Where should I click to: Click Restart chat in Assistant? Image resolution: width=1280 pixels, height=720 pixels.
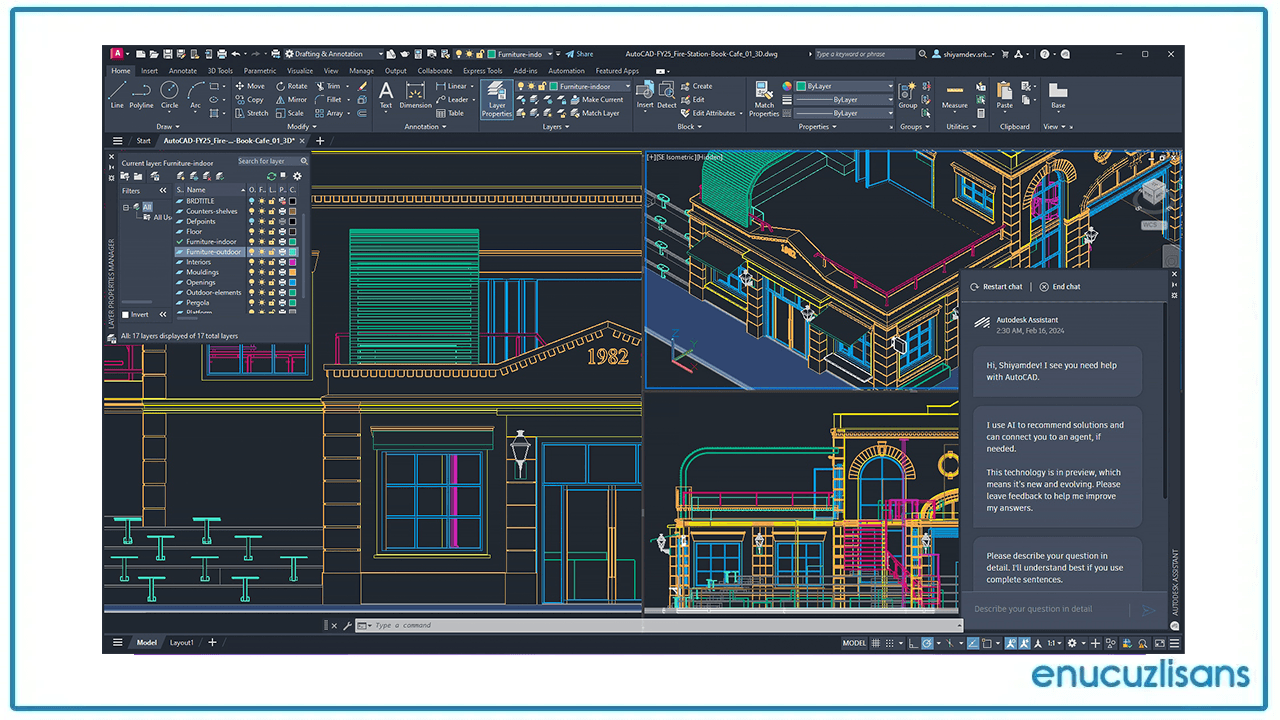point(996,287)
